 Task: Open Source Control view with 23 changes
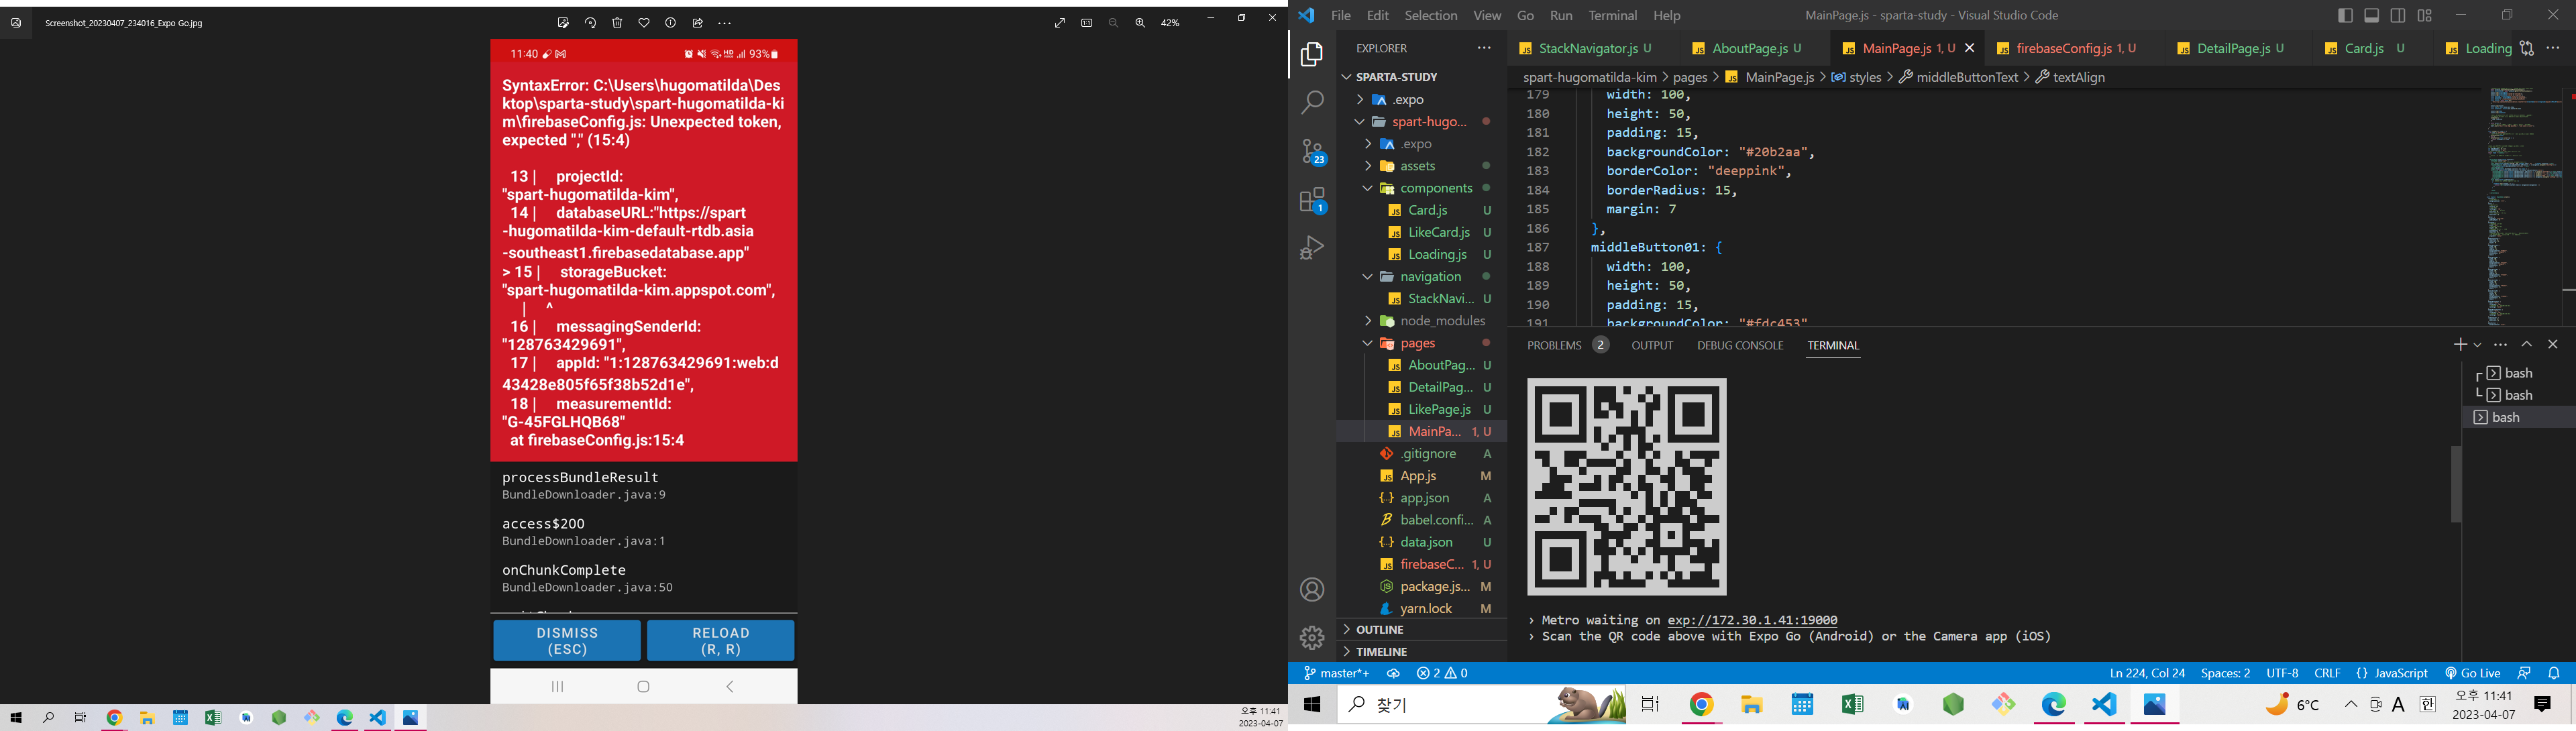tap(1313, 151)
